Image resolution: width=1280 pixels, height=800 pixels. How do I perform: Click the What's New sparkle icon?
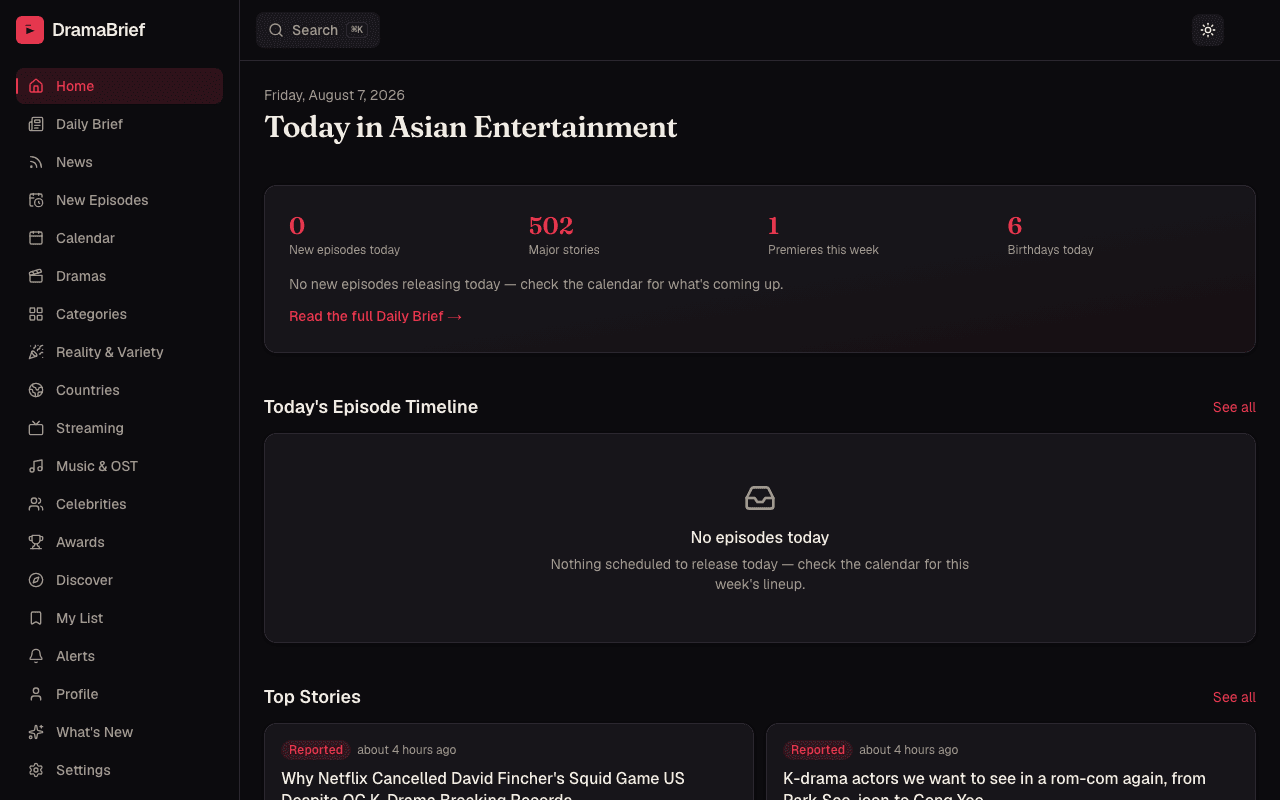[36, 732]
